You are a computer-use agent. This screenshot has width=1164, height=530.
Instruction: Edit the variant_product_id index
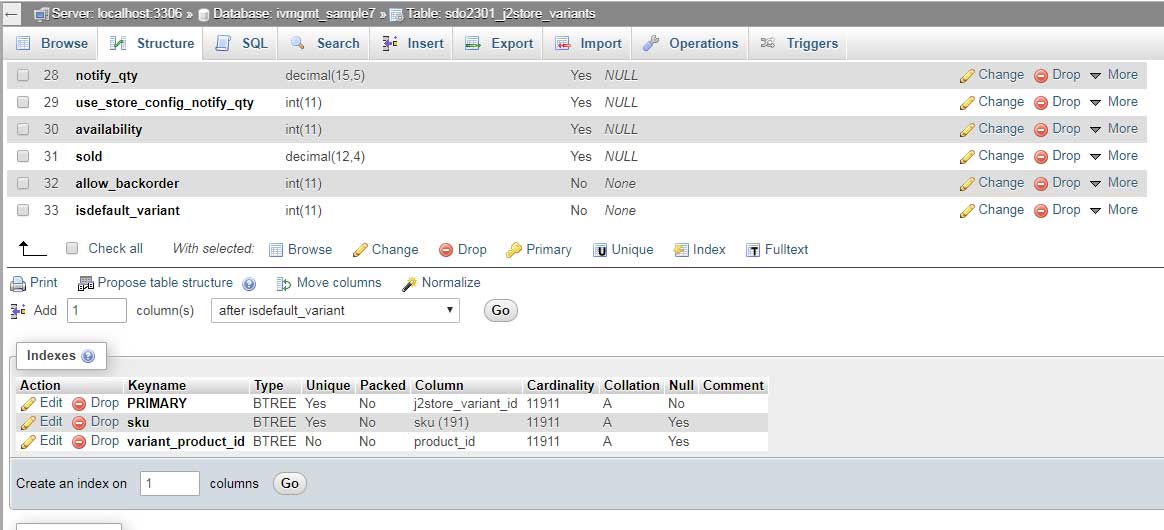click(42, 441)
